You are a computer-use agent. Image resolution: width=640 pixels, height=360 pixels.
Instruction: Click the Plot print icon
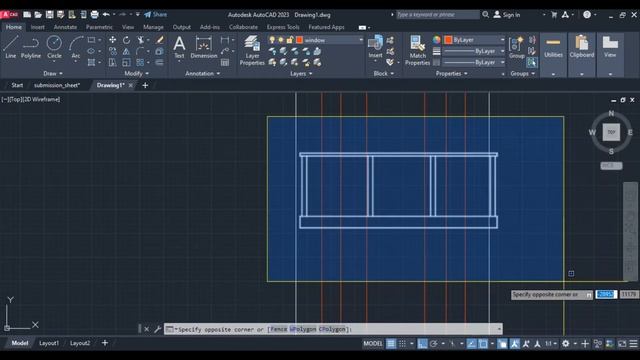(94, 15)
